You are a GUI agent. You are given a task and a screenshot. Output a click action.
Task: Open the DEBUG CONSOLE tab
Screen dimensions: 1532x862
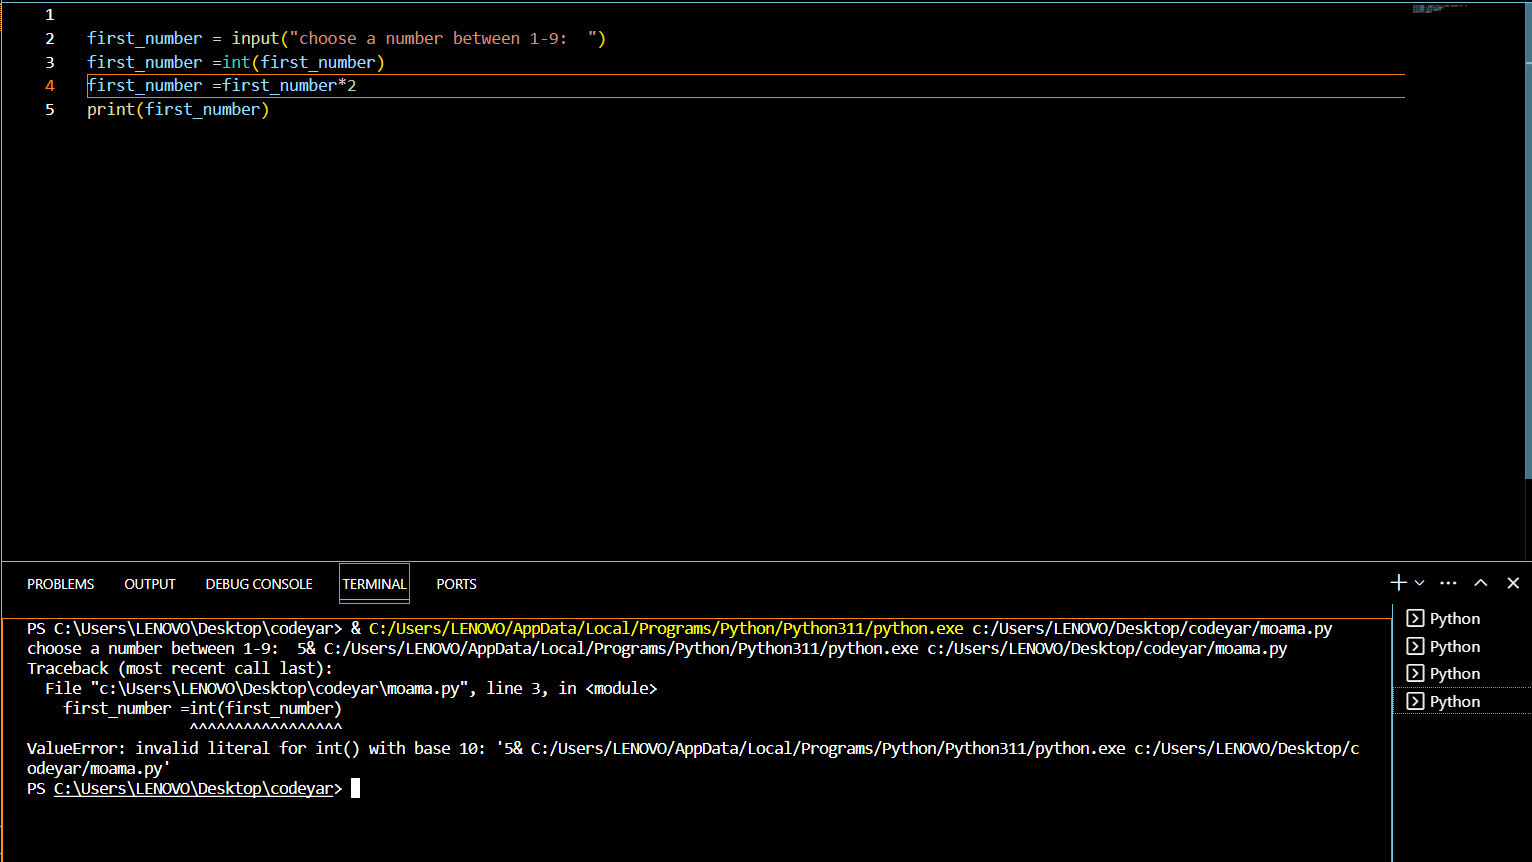[259, 584]
